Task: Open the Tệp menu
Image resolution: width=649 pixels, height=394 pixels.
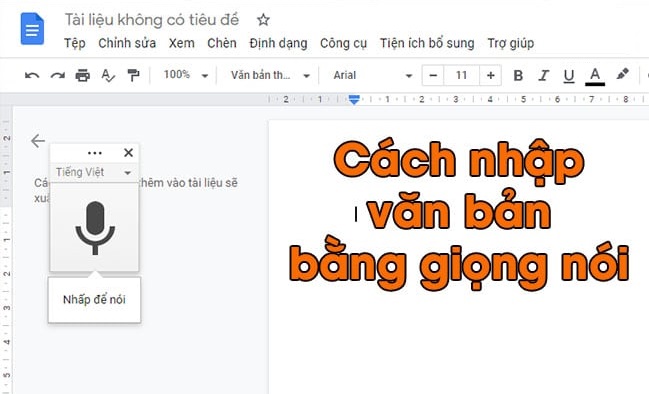Action: coord(75,43)
